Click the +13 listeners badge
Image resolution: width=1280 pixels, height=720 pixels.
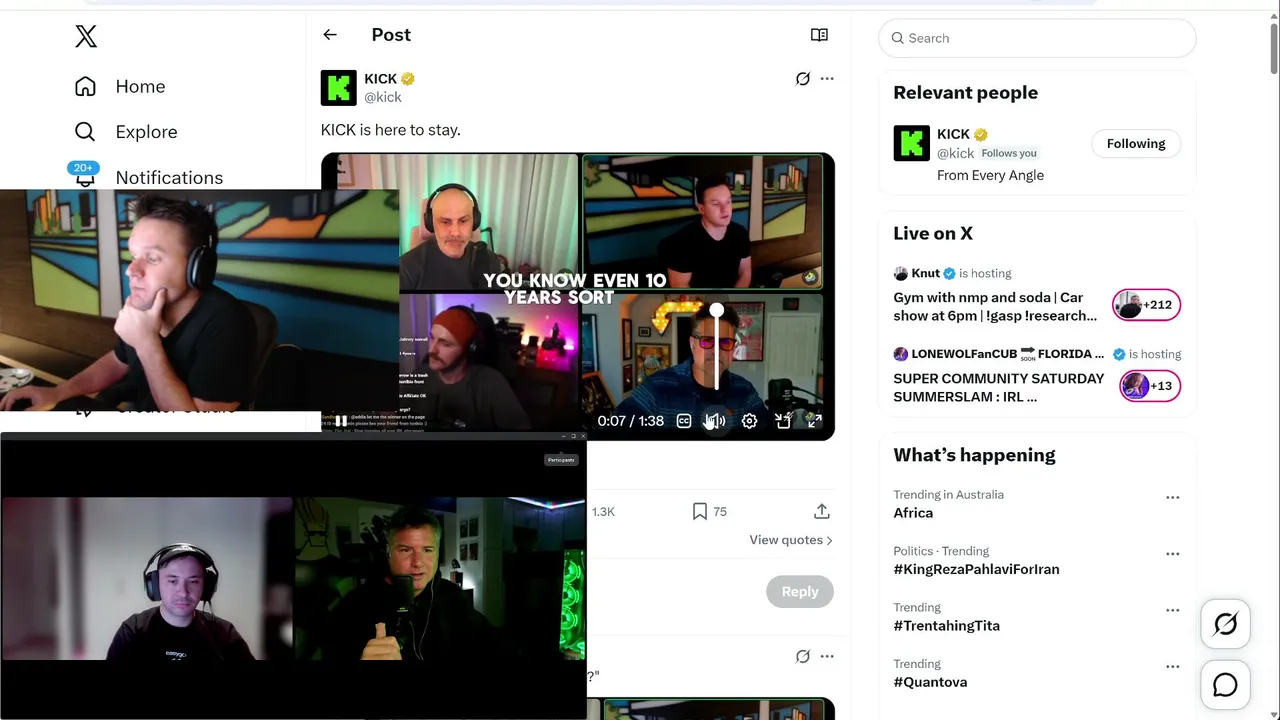click(x=1150, y=386)
